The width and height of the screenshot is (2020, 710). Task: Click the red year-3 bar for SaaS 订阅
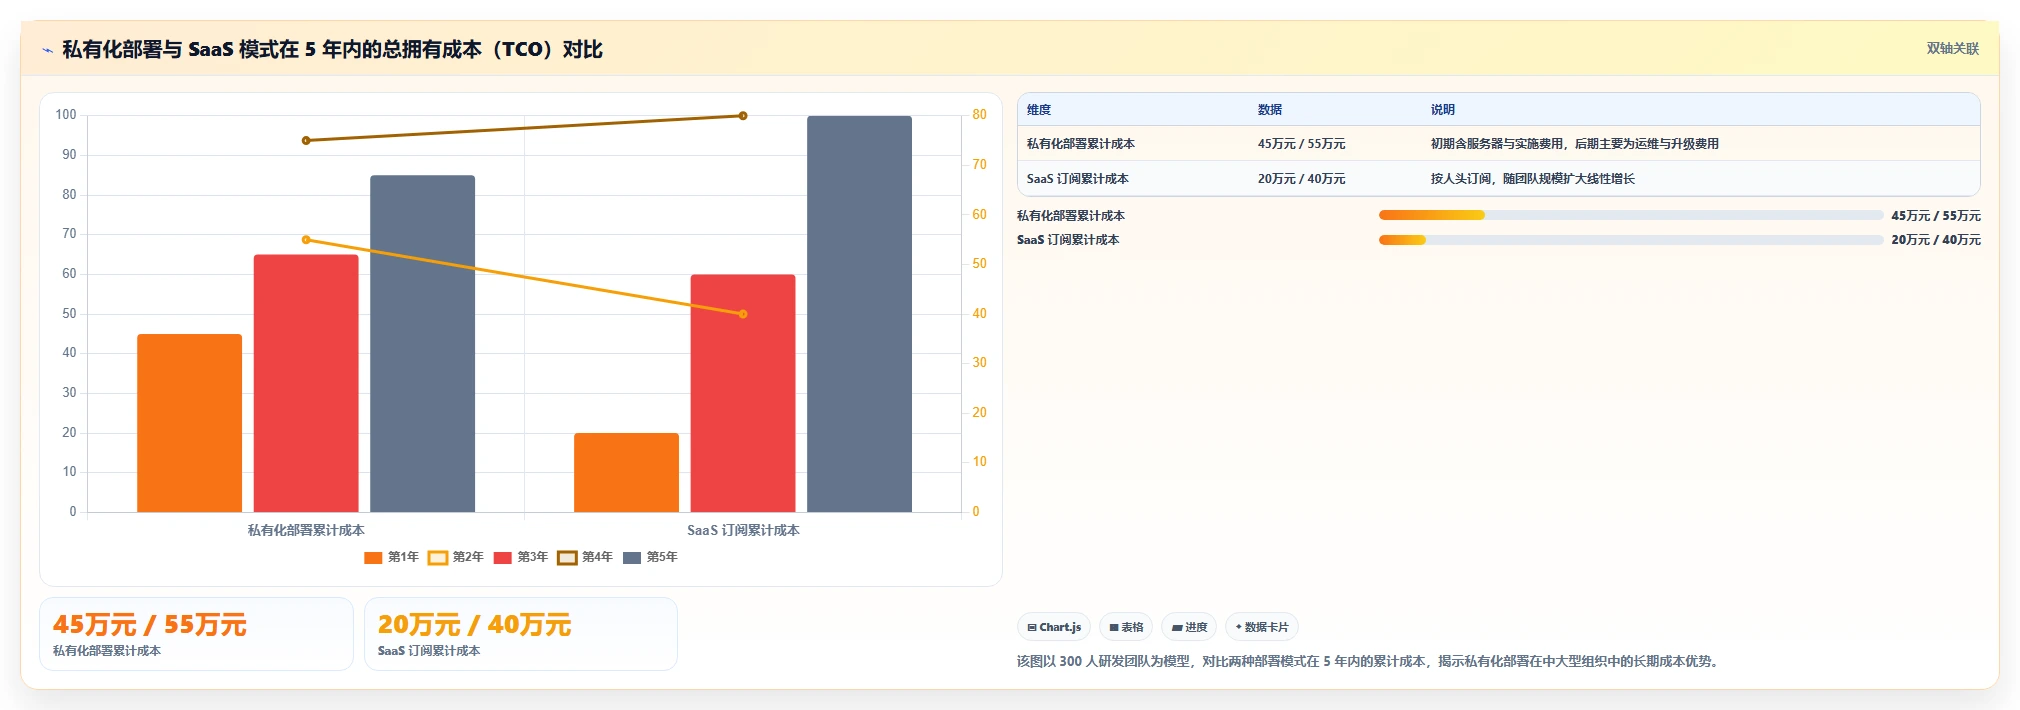[x=743, y=393]
